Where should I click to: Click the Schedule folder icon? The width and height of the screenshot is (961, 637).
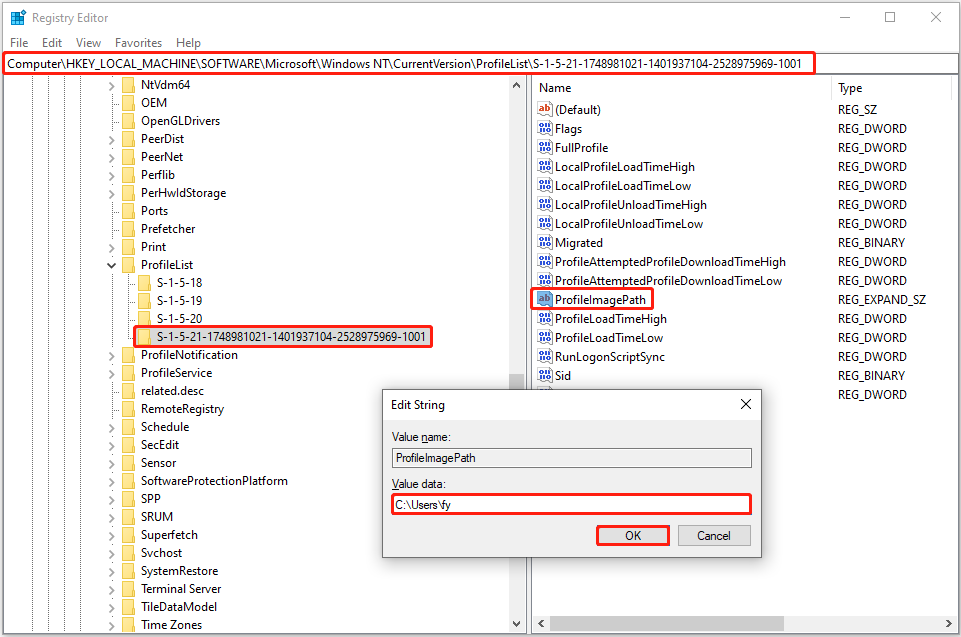128,427
